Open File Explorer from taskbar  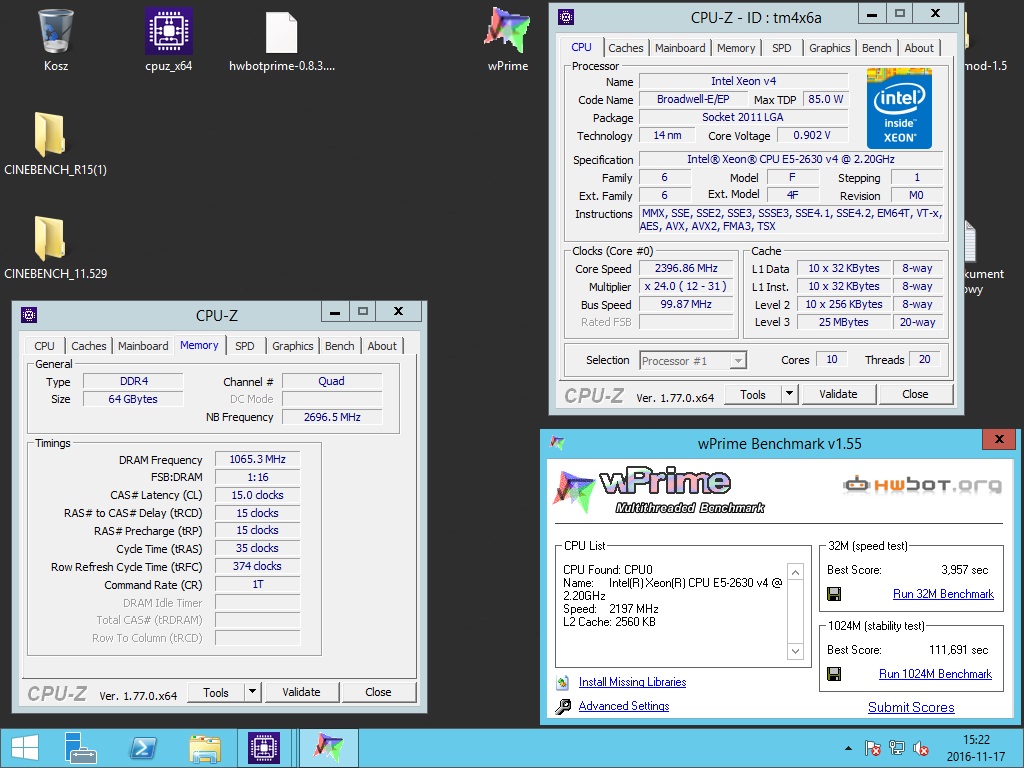(204, 748)
